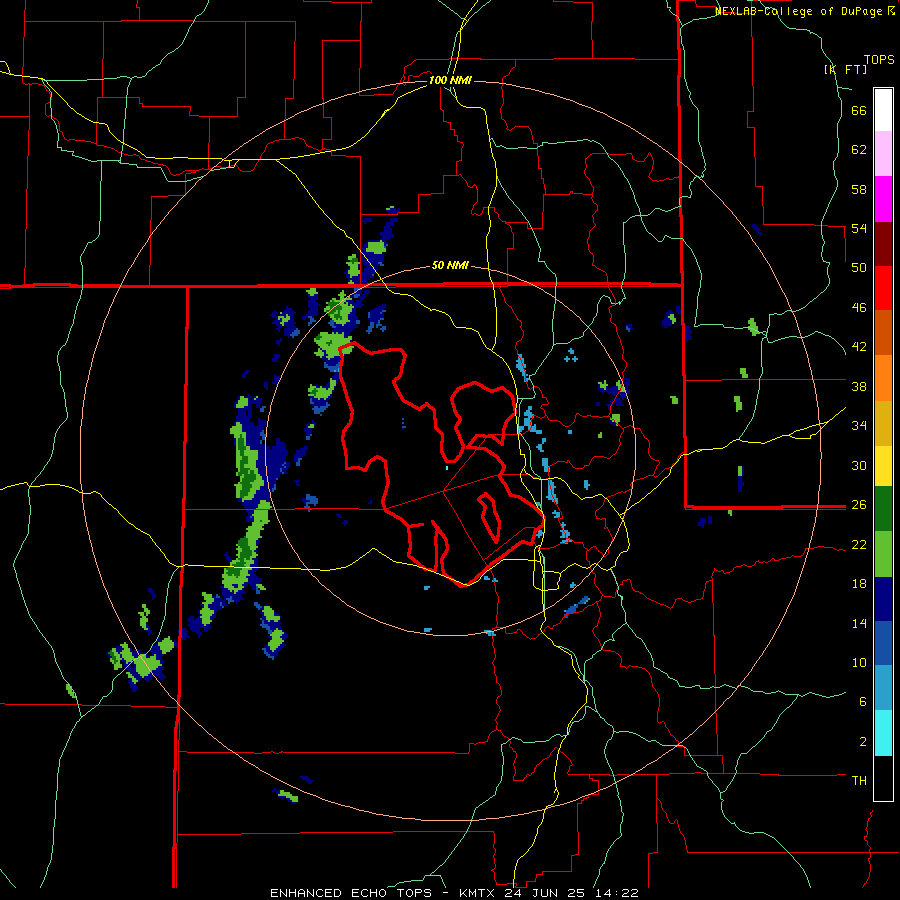
Task: Click the "TH" threshold label in the legend
Action: click(859, 780)
